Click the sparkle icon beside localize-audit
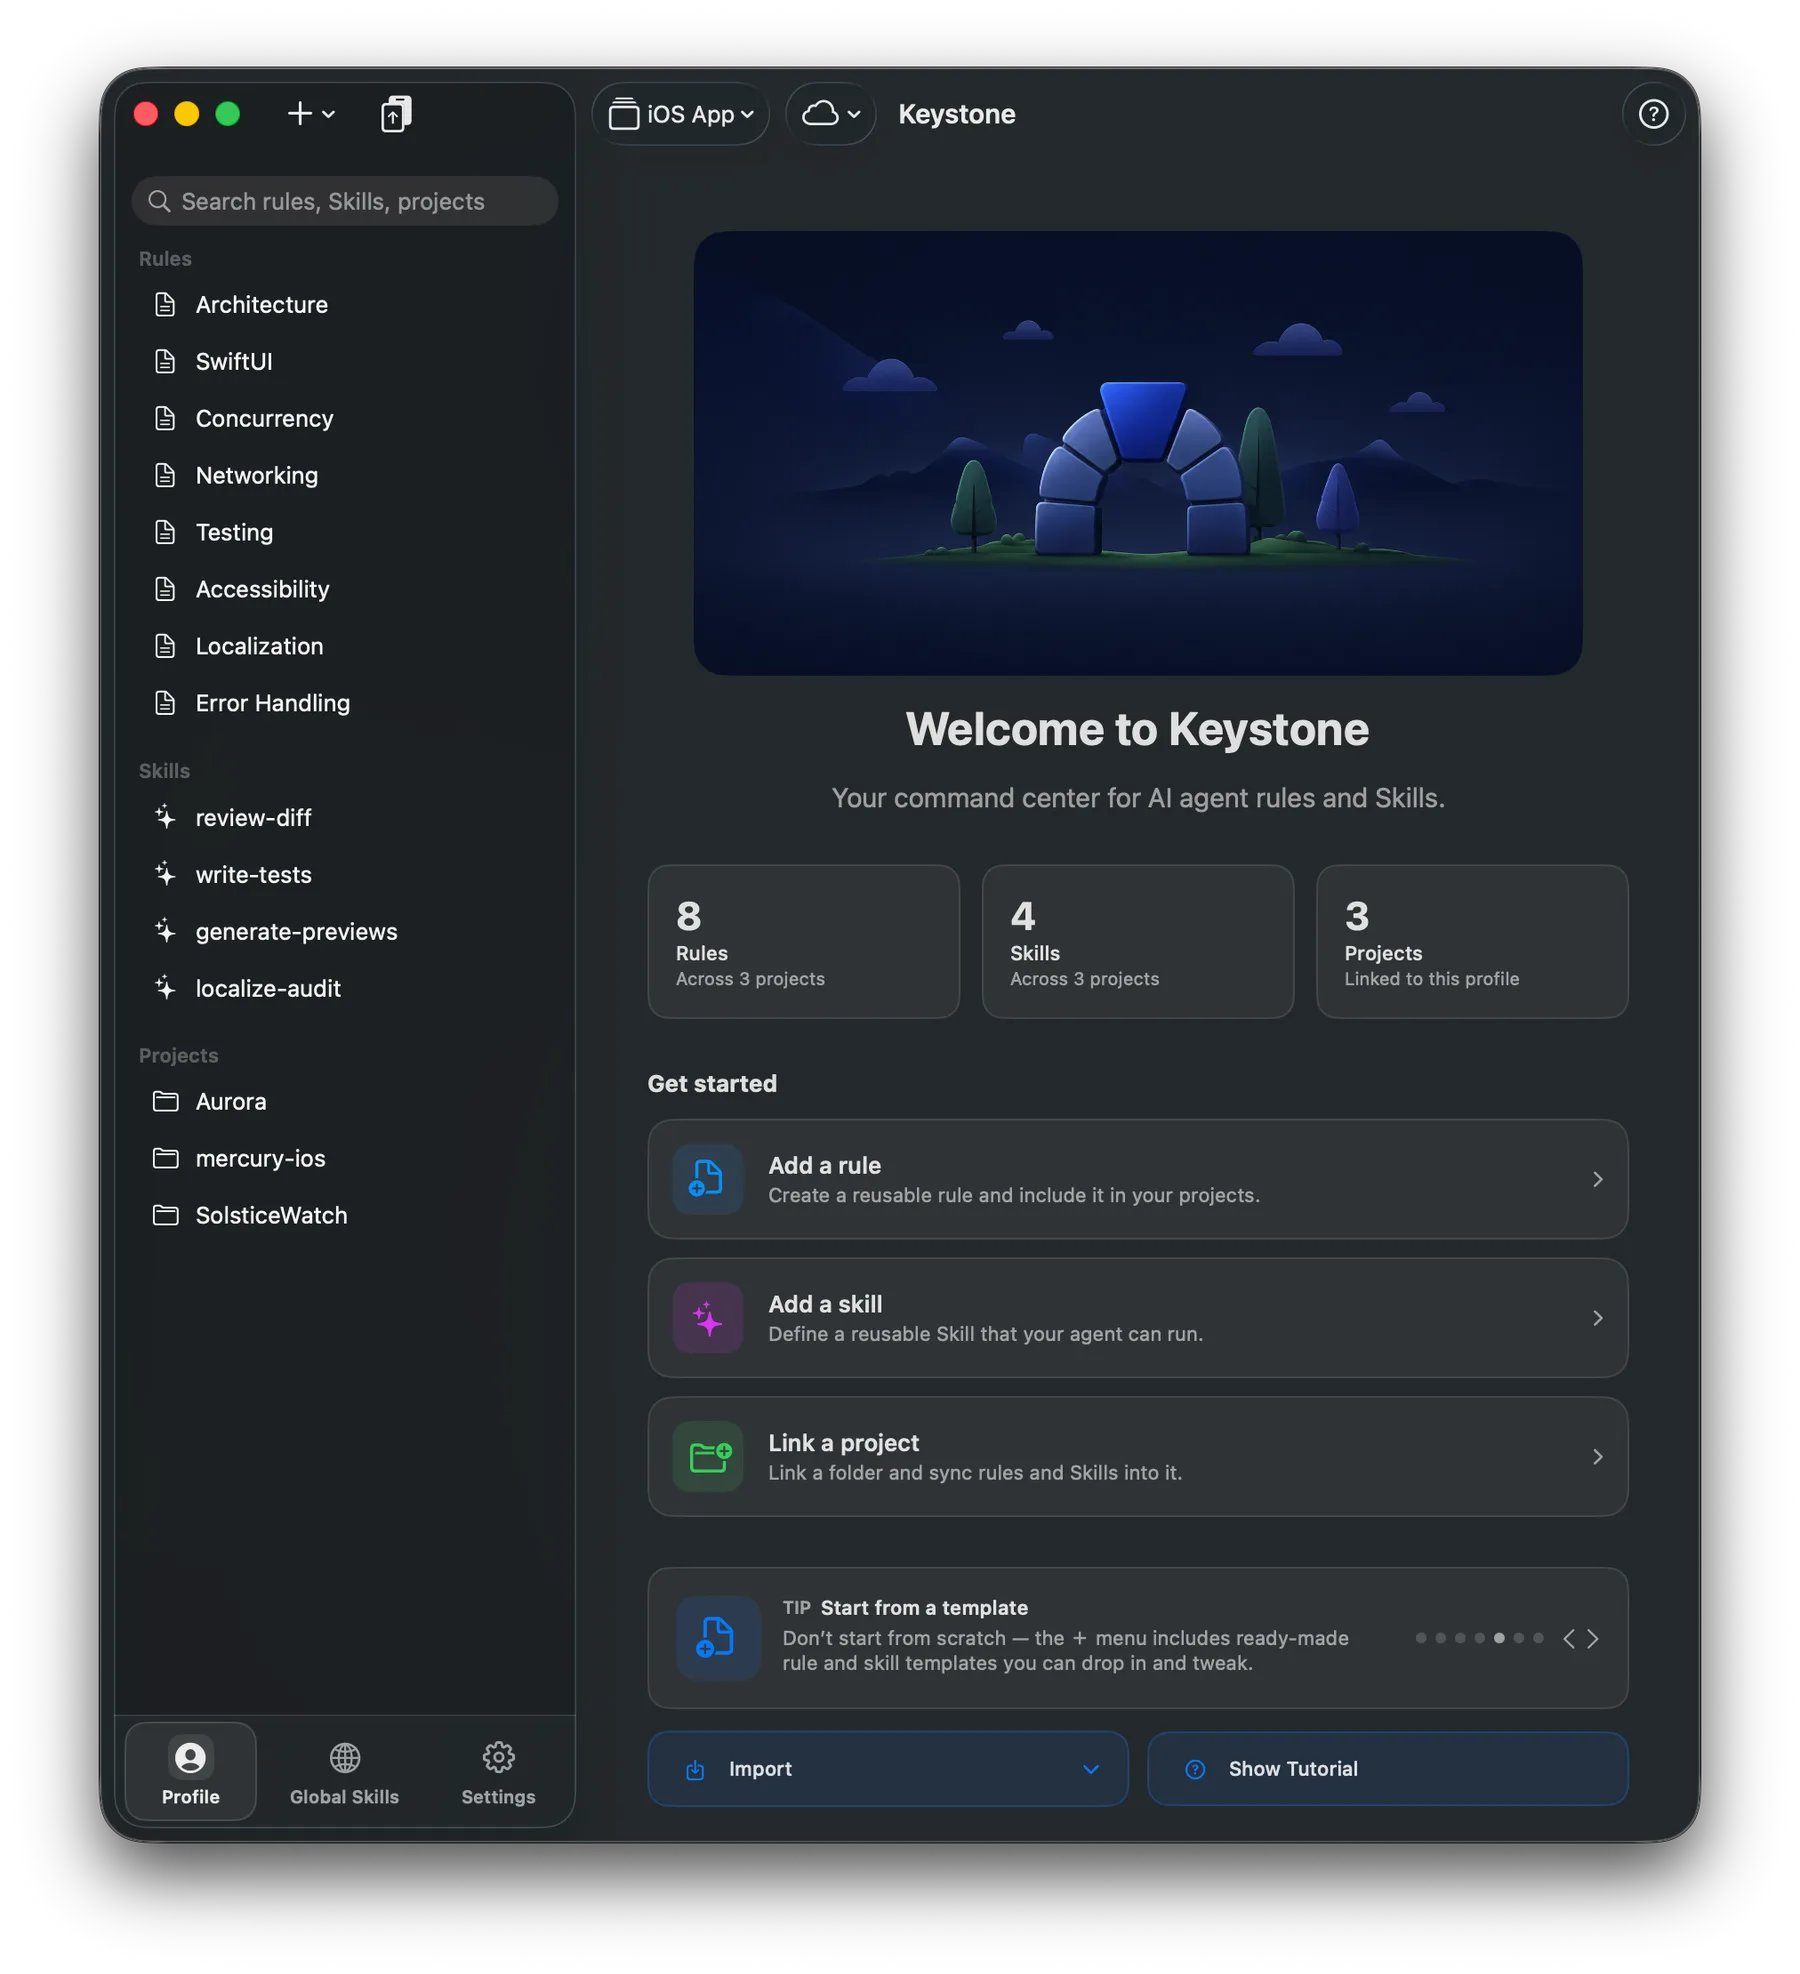Image resolution: width=1800 pixels, height=1974 pixels. pyautogui.click(x=165, y=989)
